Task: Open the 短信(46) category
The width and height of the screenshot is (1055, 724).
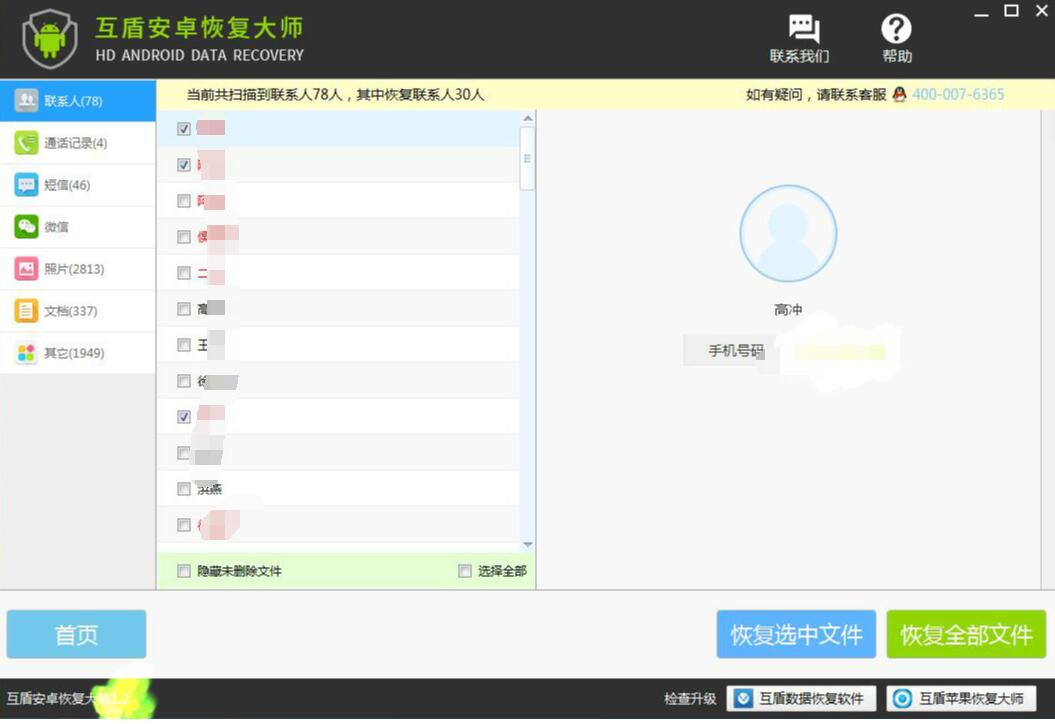Action: click(x=77, y=185)
